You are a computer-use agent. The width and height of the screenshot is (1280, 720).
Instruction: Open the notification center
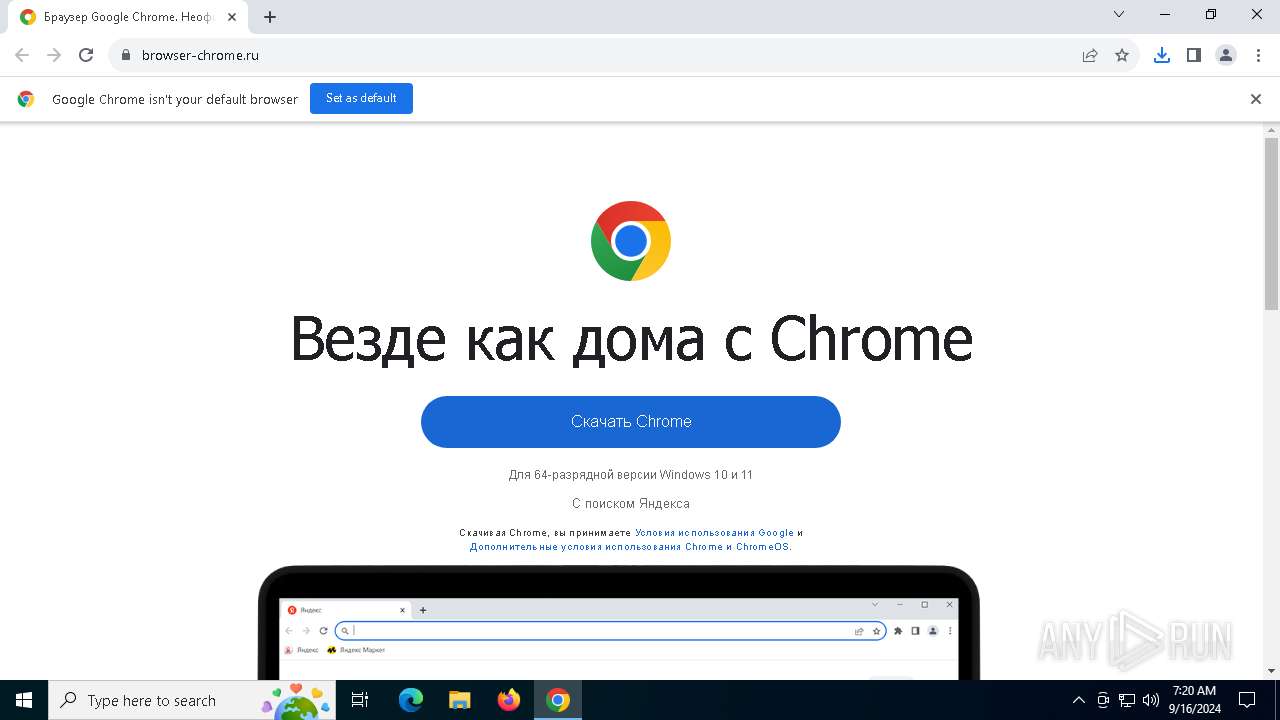click(1247, 700)
